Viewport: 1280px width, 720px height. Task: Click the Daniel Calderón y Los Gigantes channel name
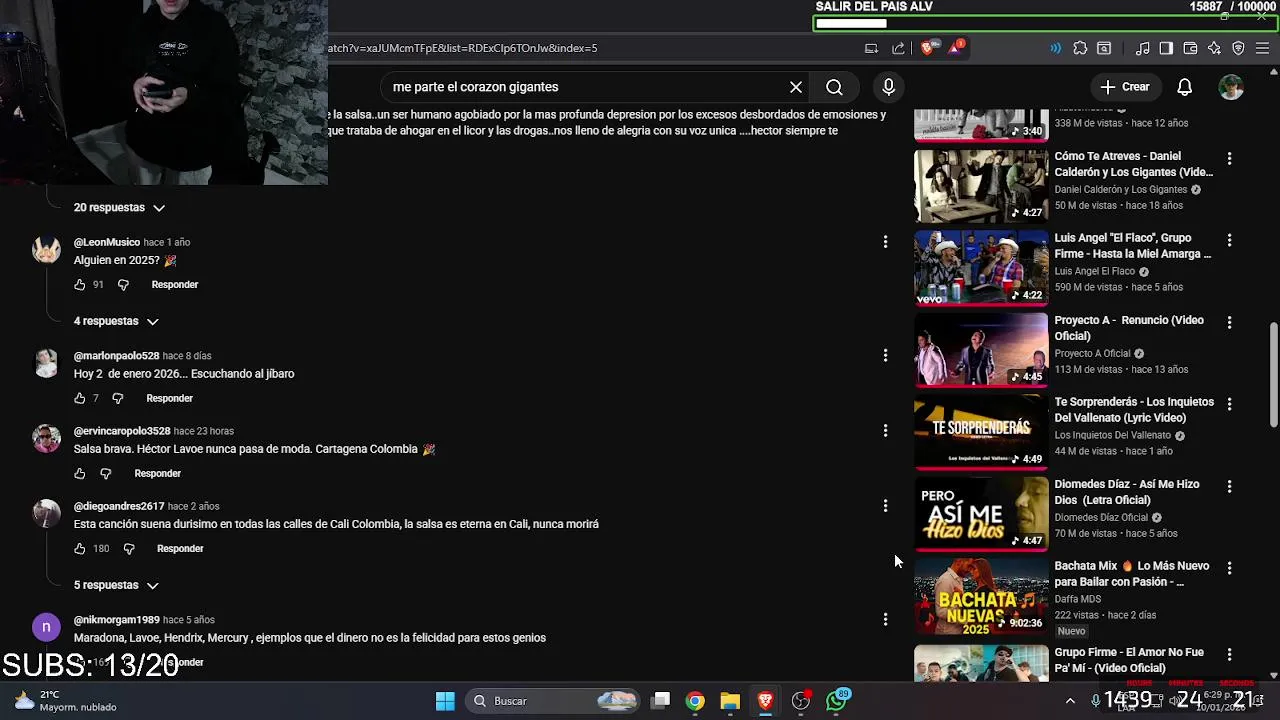pos(1121,190)
